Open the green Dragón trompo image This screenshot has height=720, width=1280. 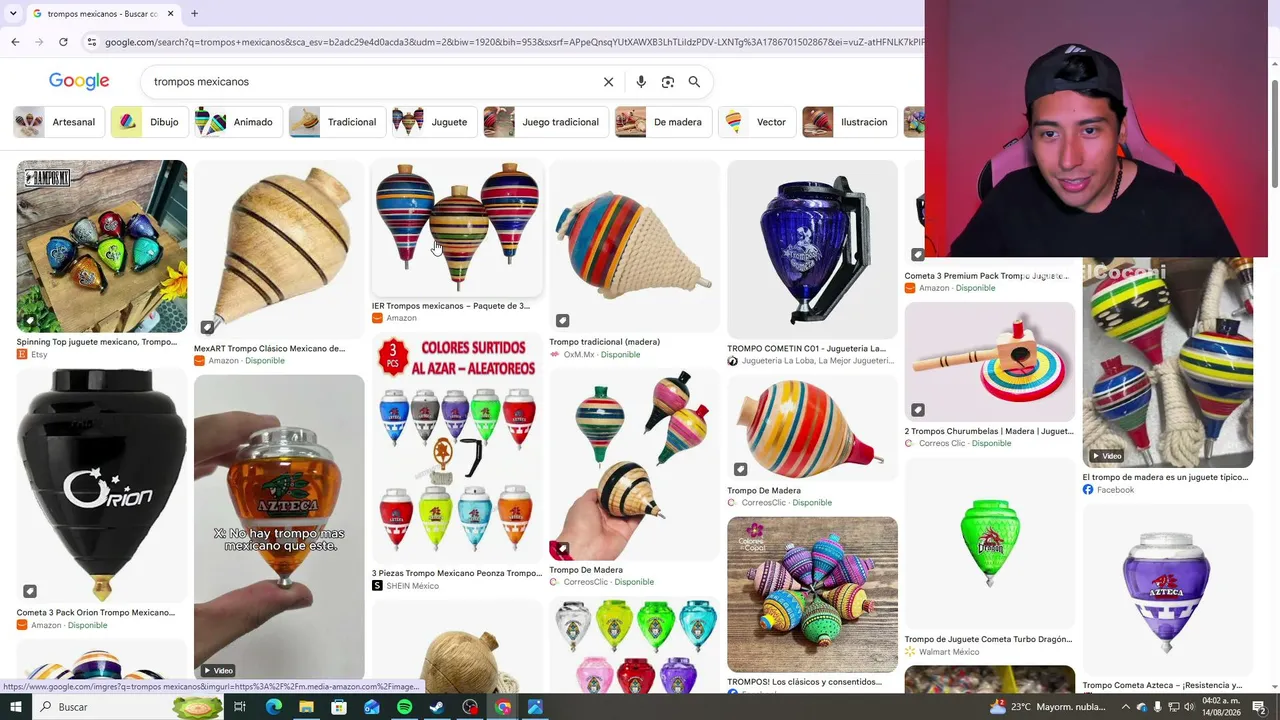[990, 544]
